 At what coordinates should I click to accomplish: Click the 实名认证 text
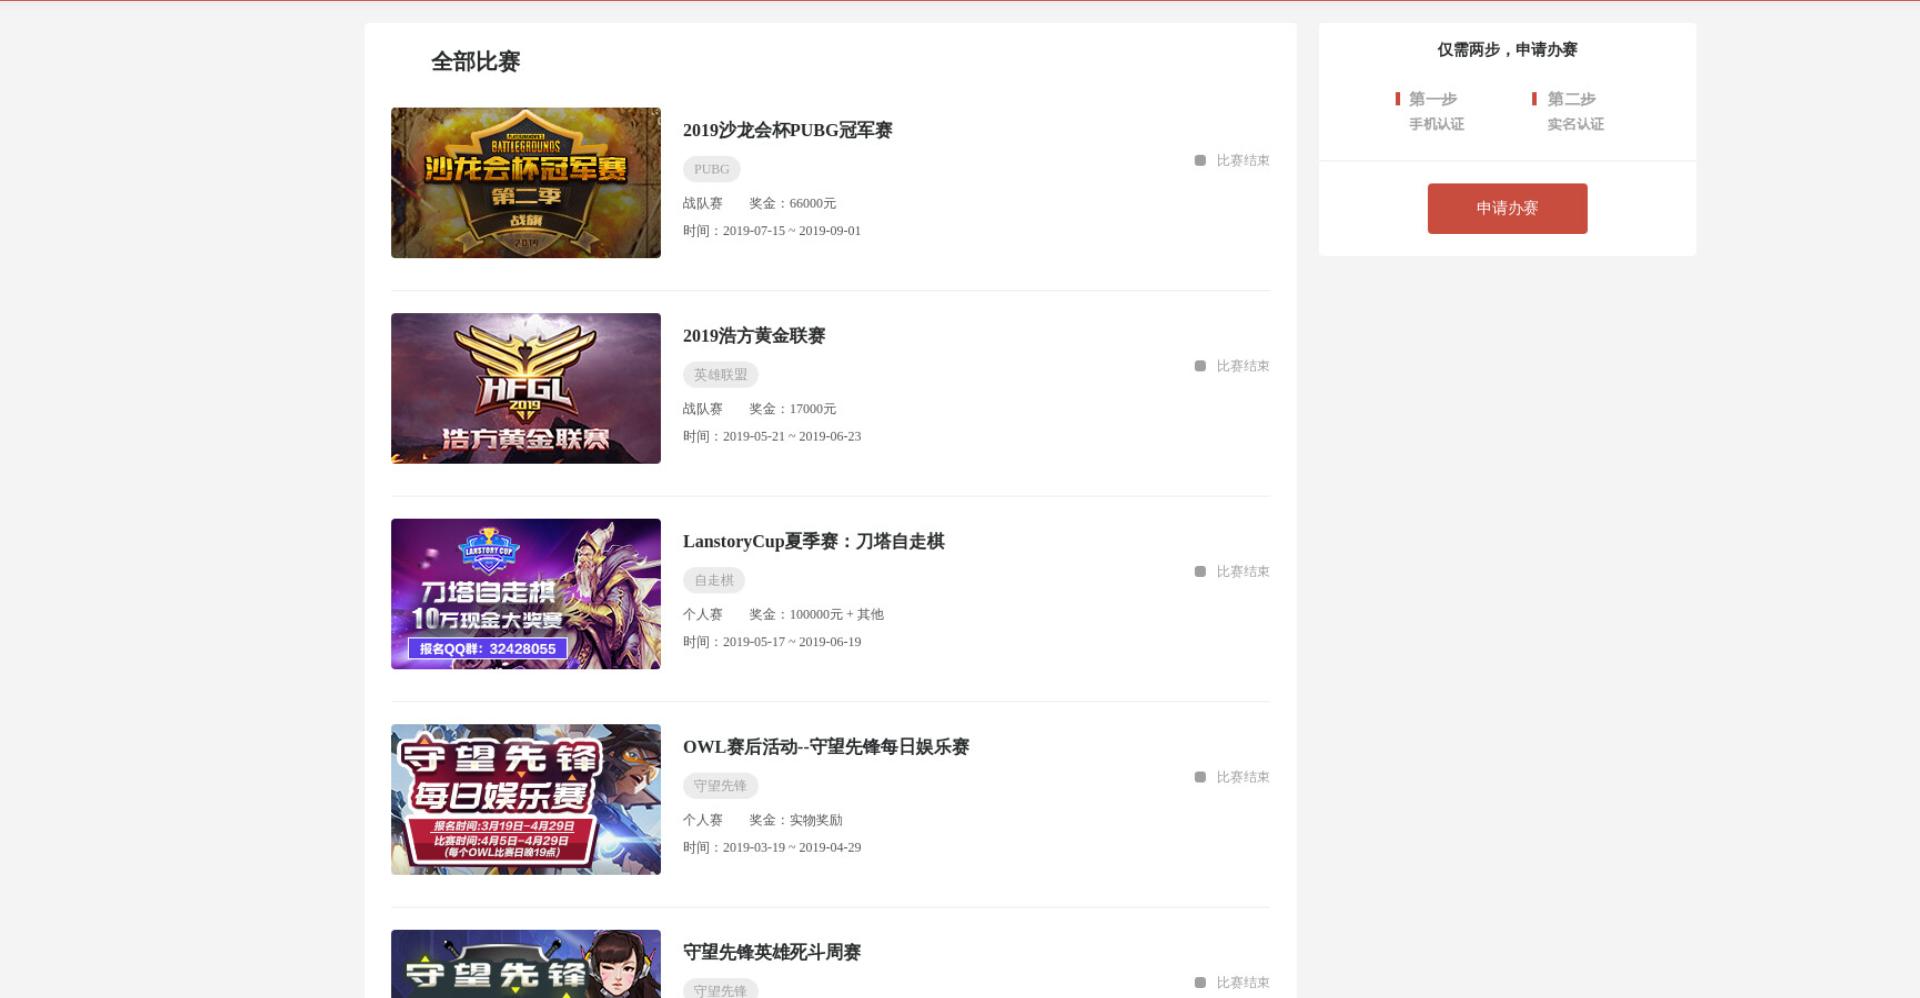[x=1575, y=124]
